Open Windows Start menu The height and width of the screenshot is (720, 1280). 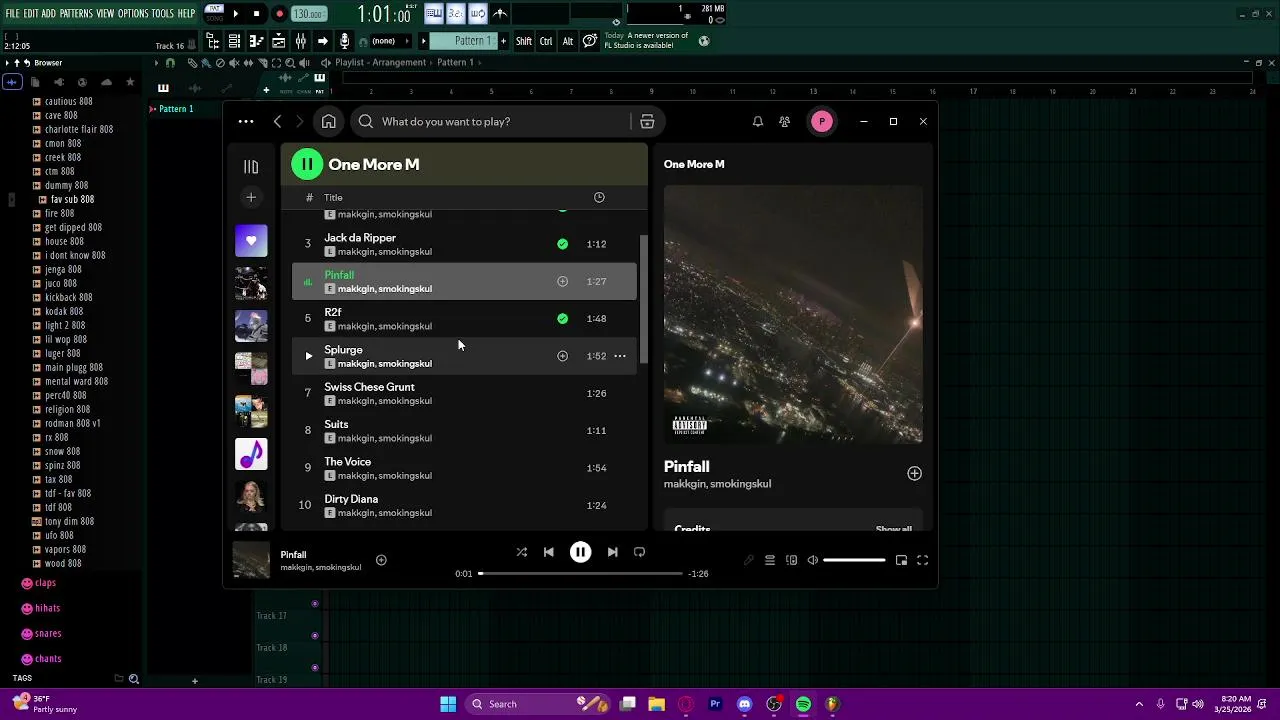pyautogui.click(x=448, y=704)
